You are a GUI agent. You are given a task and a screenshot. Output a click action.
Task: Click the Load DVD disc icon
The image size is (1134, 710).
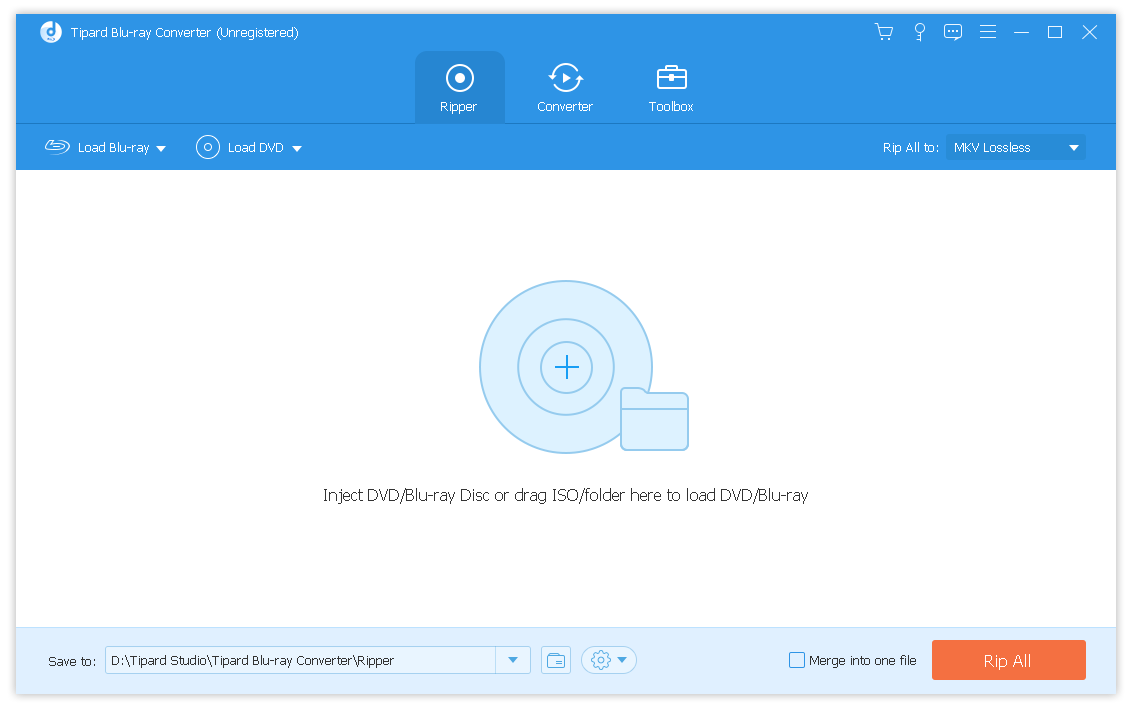click(207, 147)
